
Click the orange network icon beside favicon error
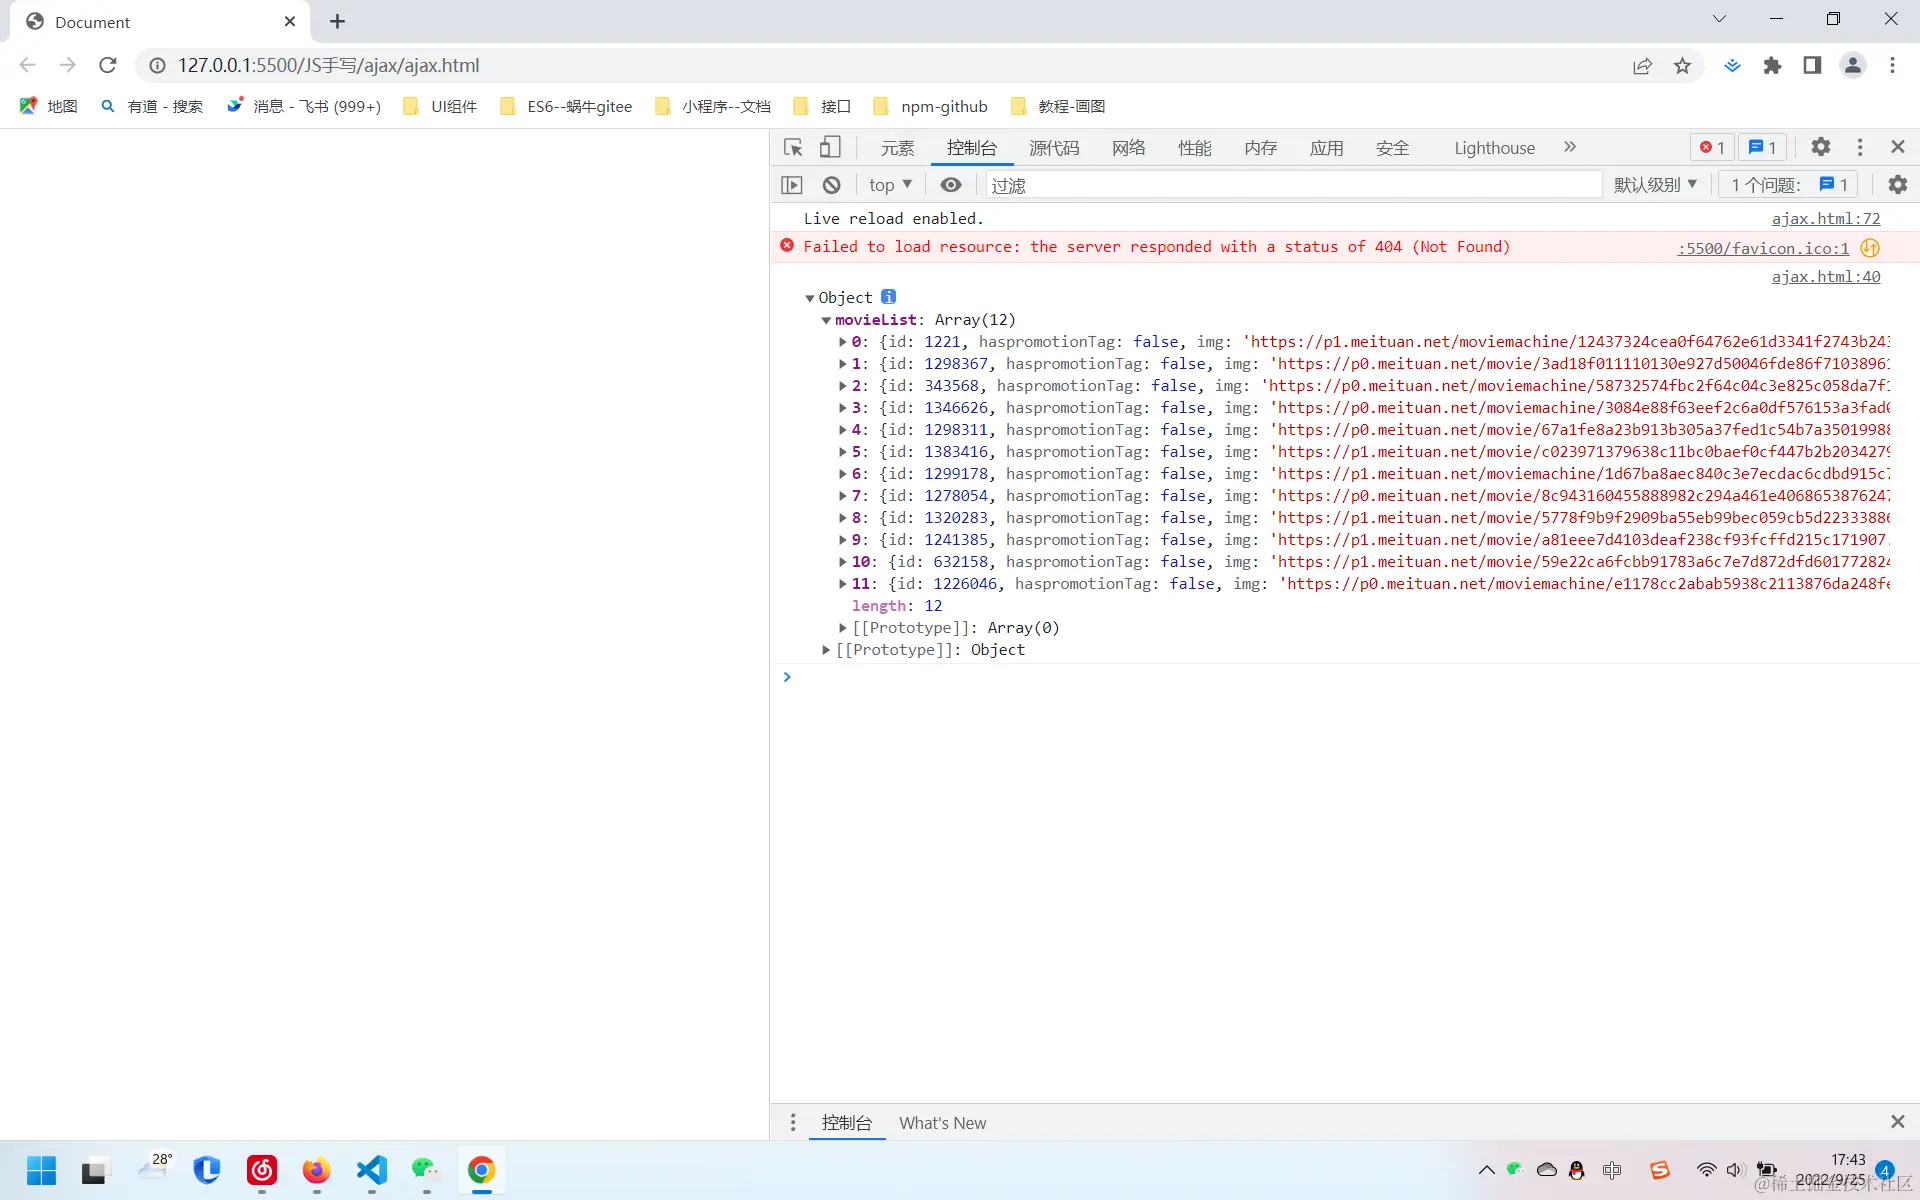[x=1870, y=248]
